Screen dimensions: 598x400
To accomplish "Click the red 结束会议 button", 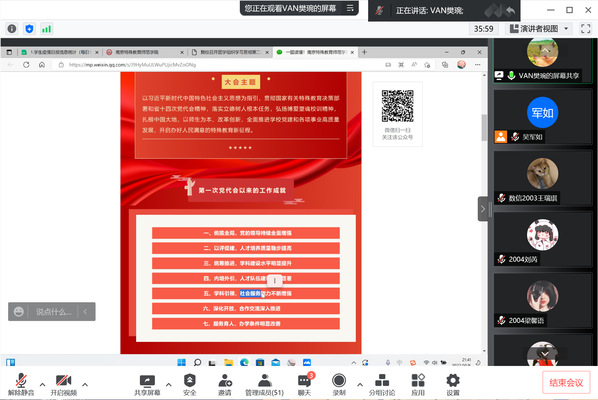I will (566, 382).
